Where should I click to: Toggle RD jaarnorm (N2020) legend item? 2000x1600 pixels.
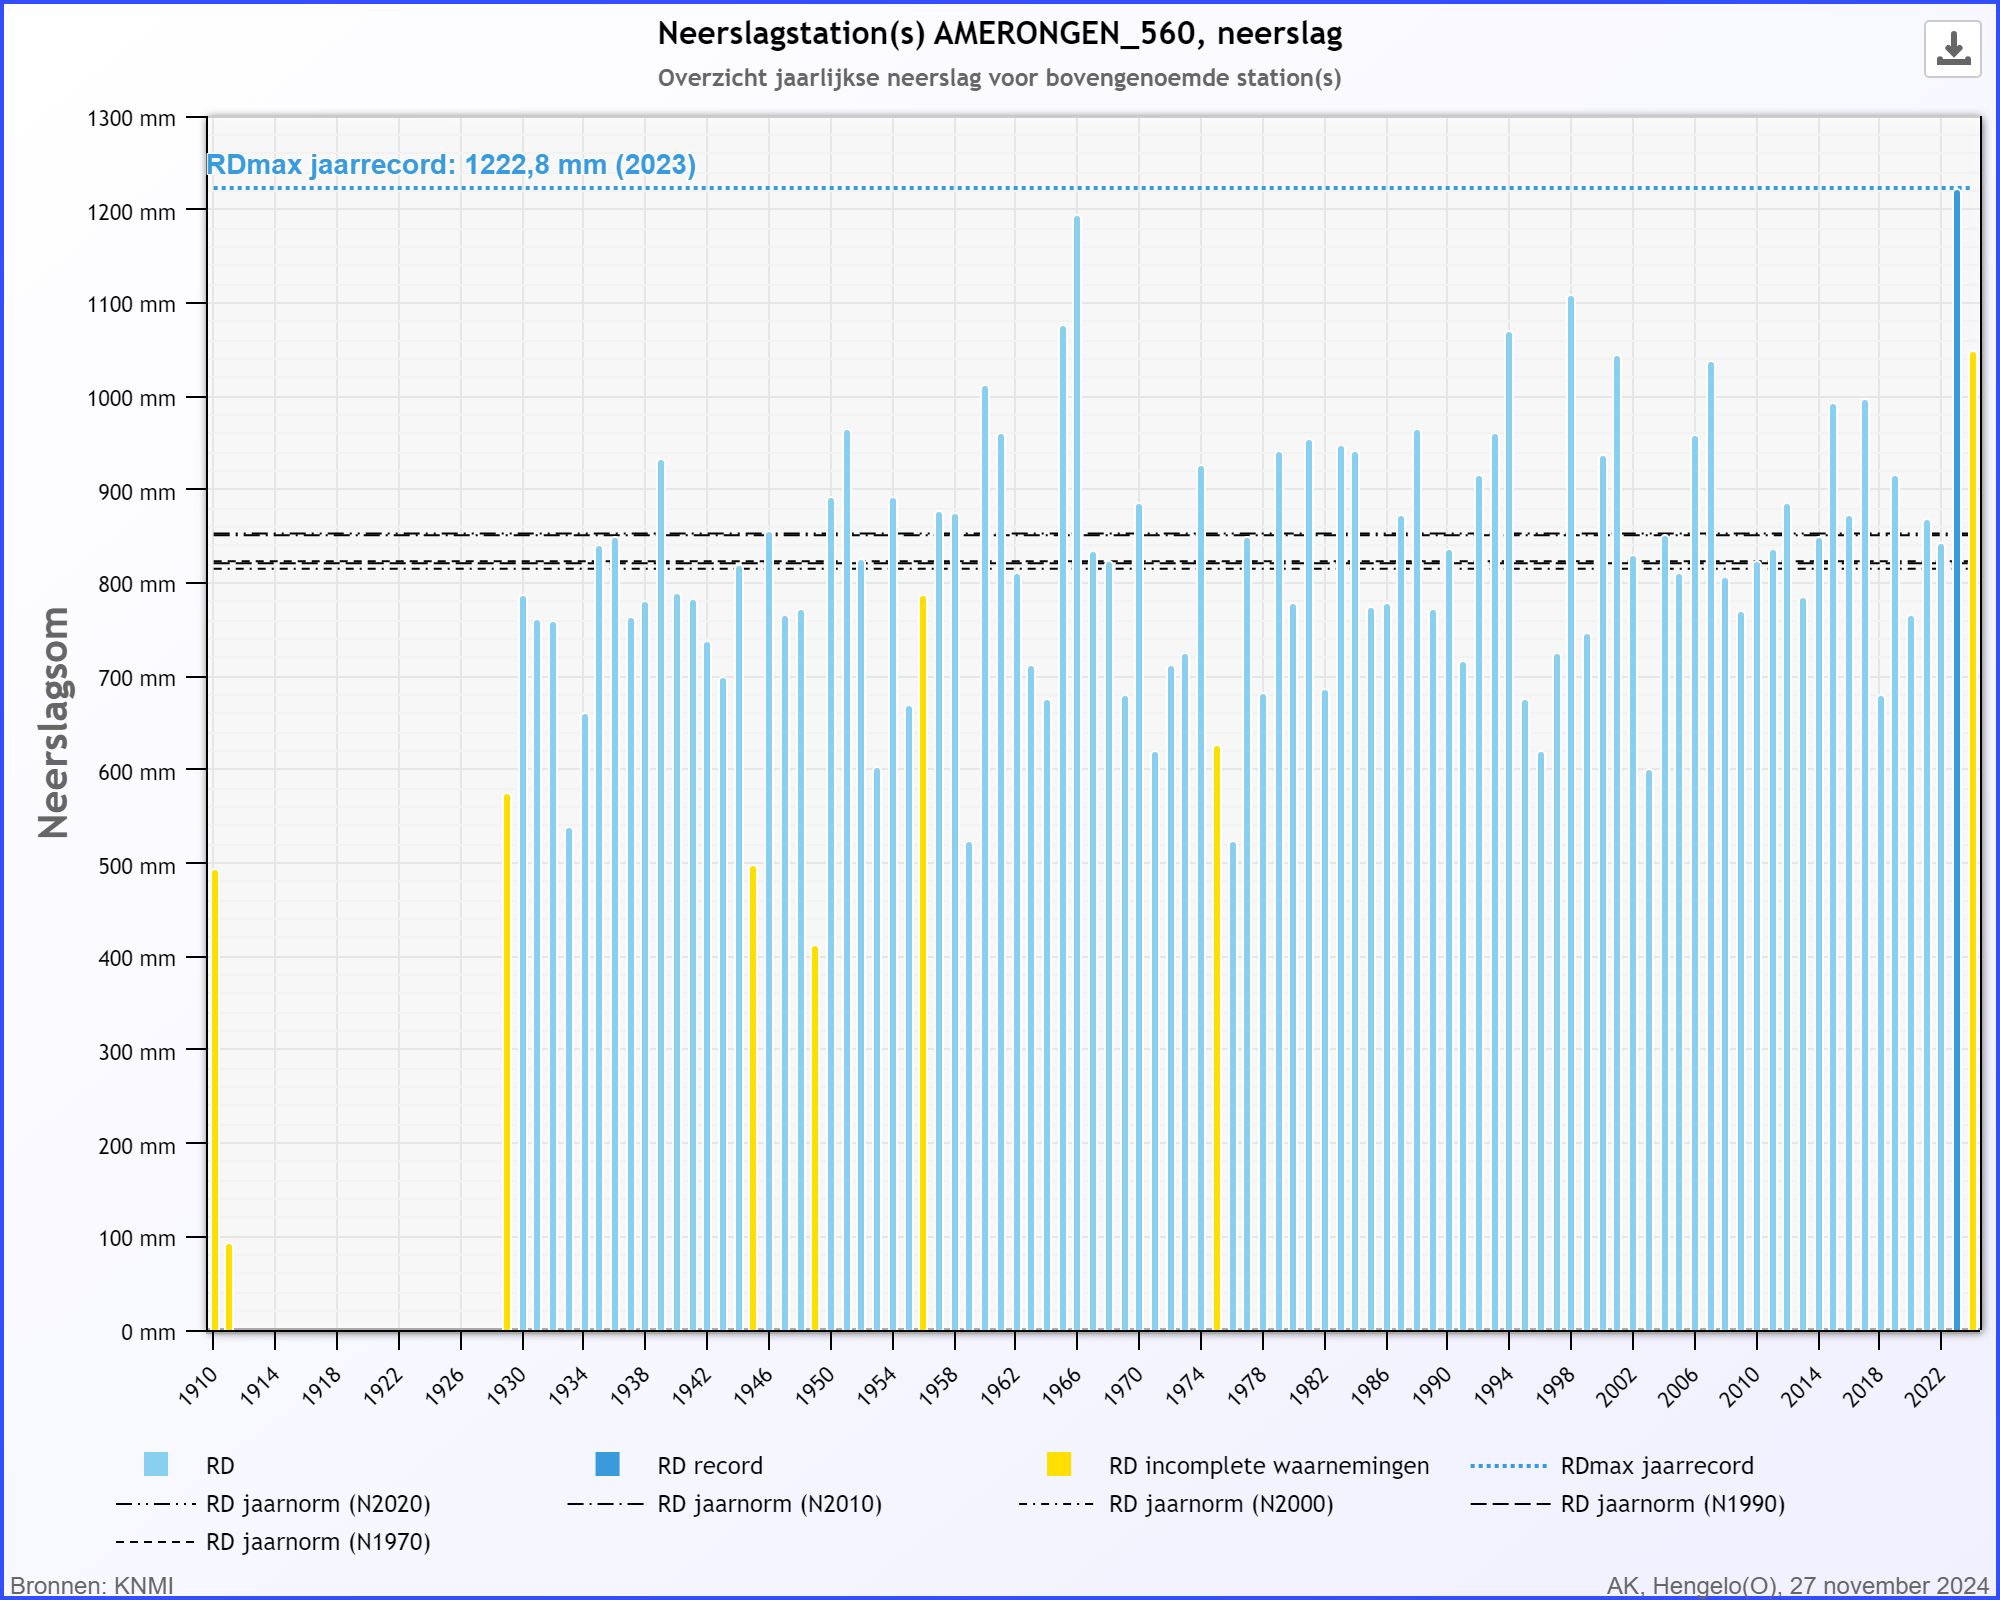pos(317,1504)
